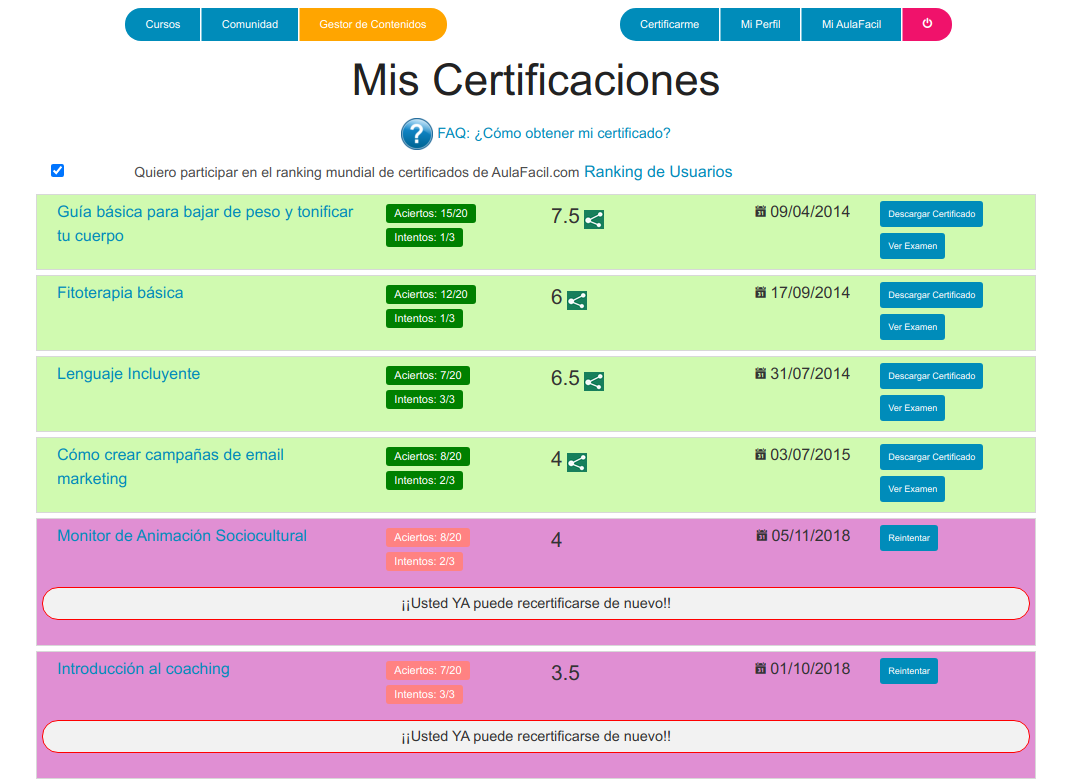Retry the Monitor de Animación Sociocultural exam
This screenshot has height=779, width=1083.
pos(908,537)
